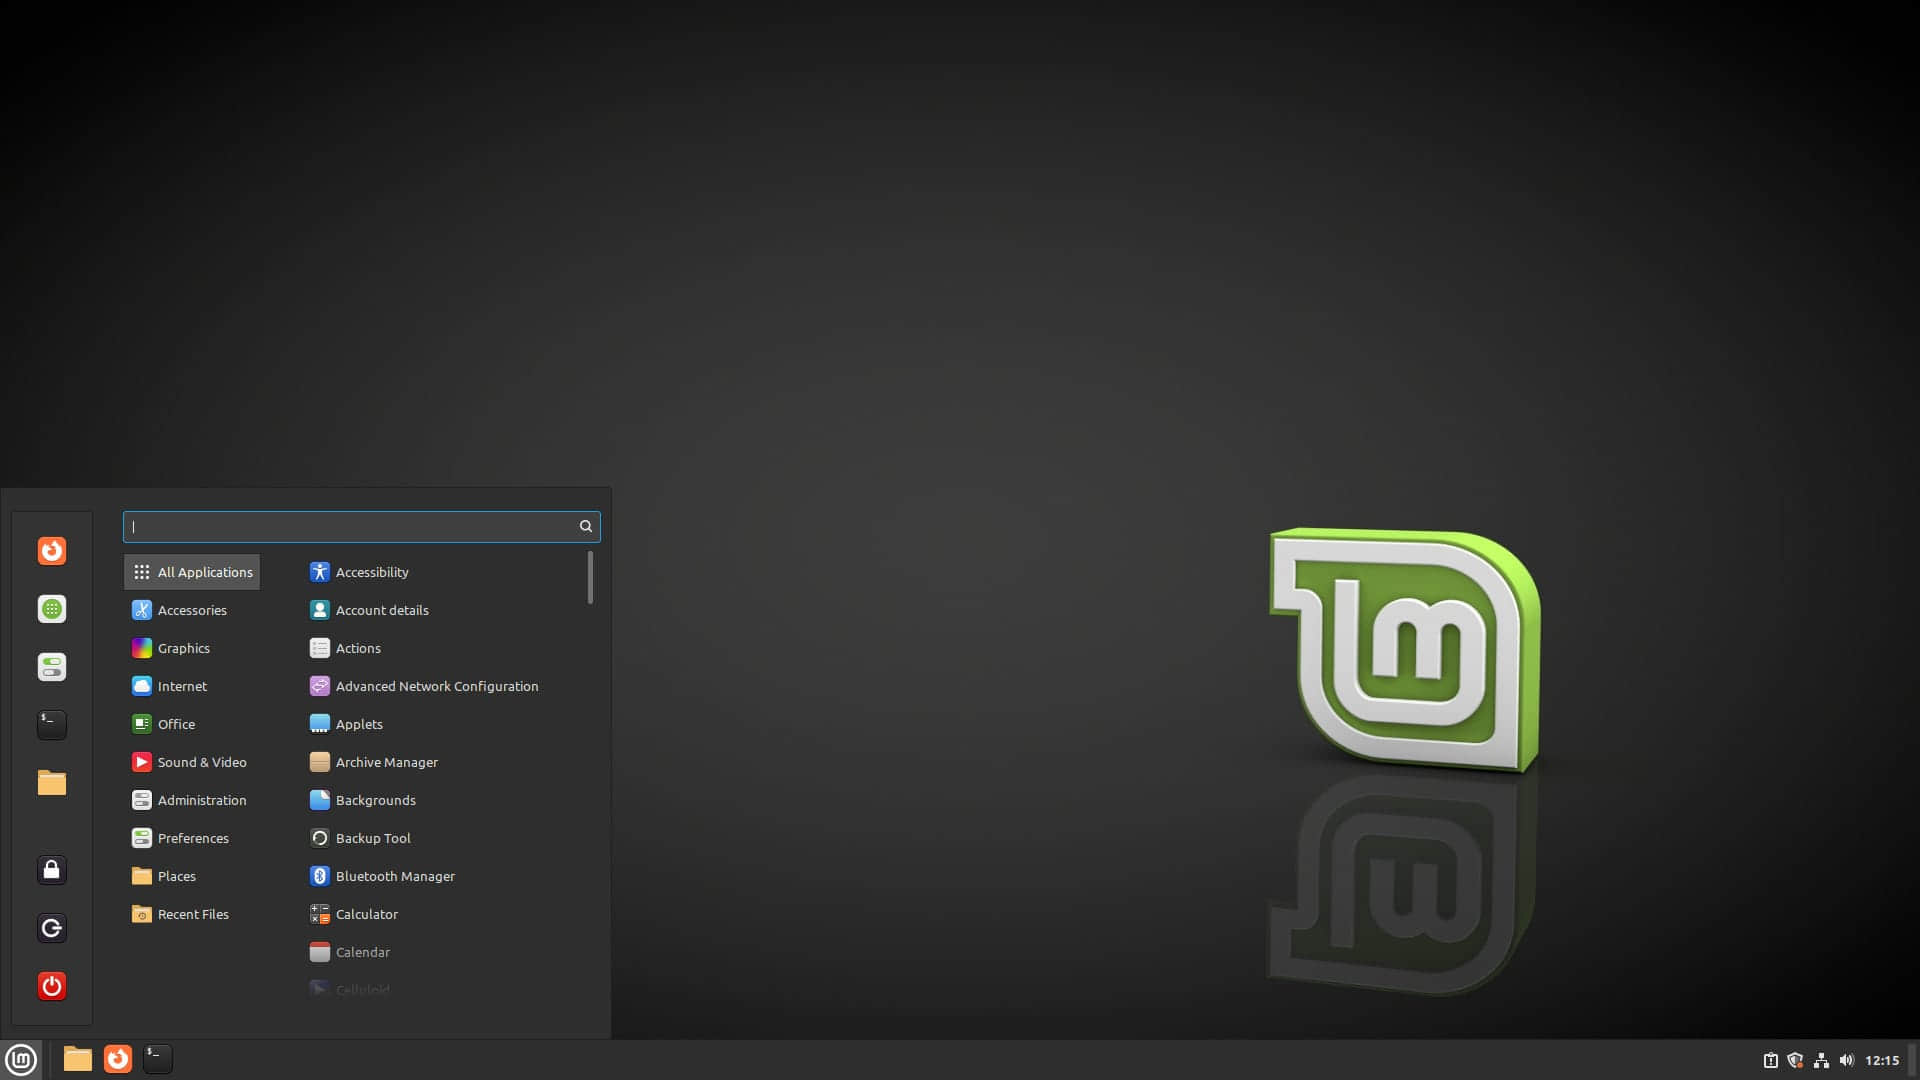Click Bluetooth Manager entry

tap(394, 876)
